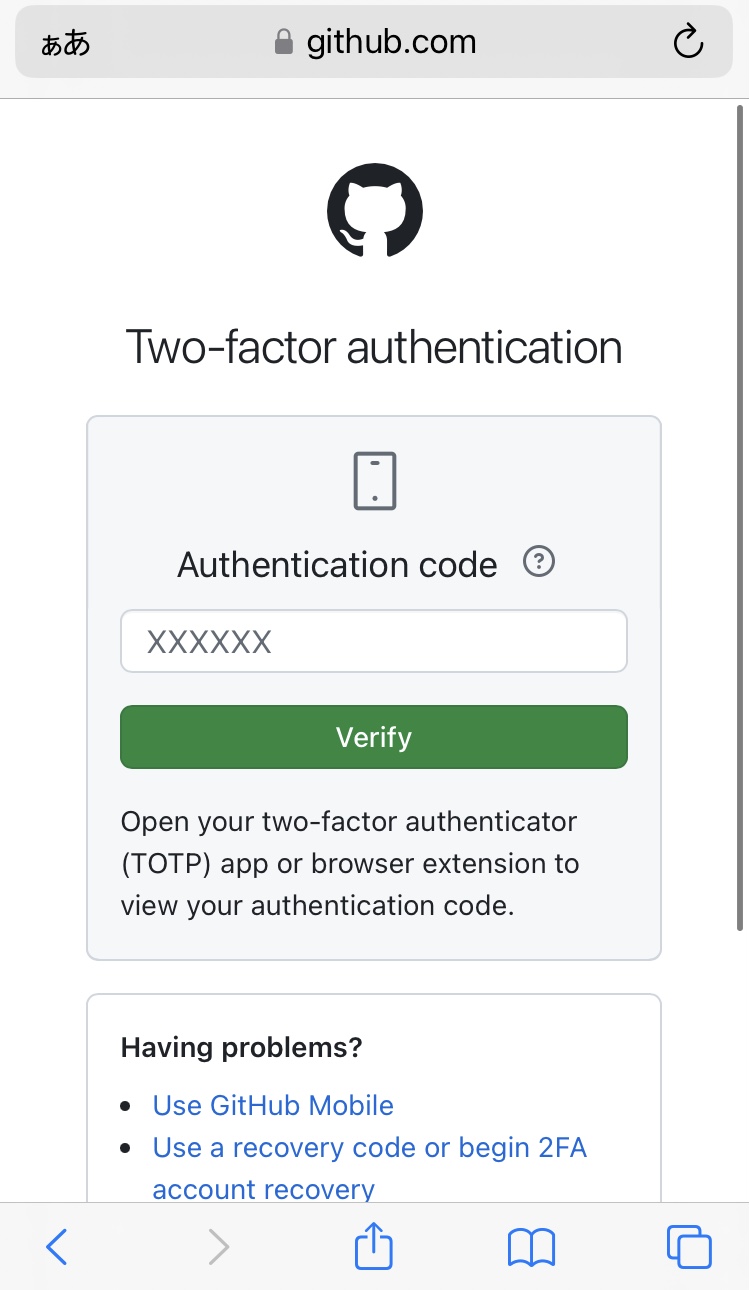This screenshot has width=749, height=1290.
Task: Tap the ぁあ icon for website options
Action: click(x=64, y=41)
